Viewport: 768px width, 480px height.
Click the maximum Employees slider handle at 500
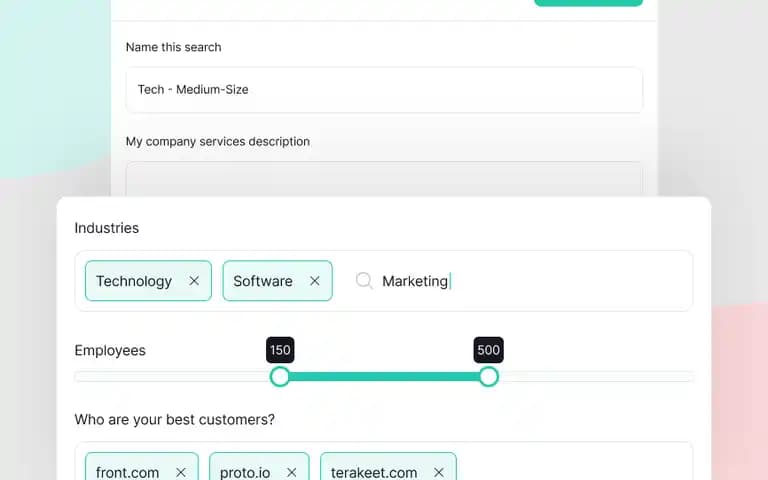488,377
